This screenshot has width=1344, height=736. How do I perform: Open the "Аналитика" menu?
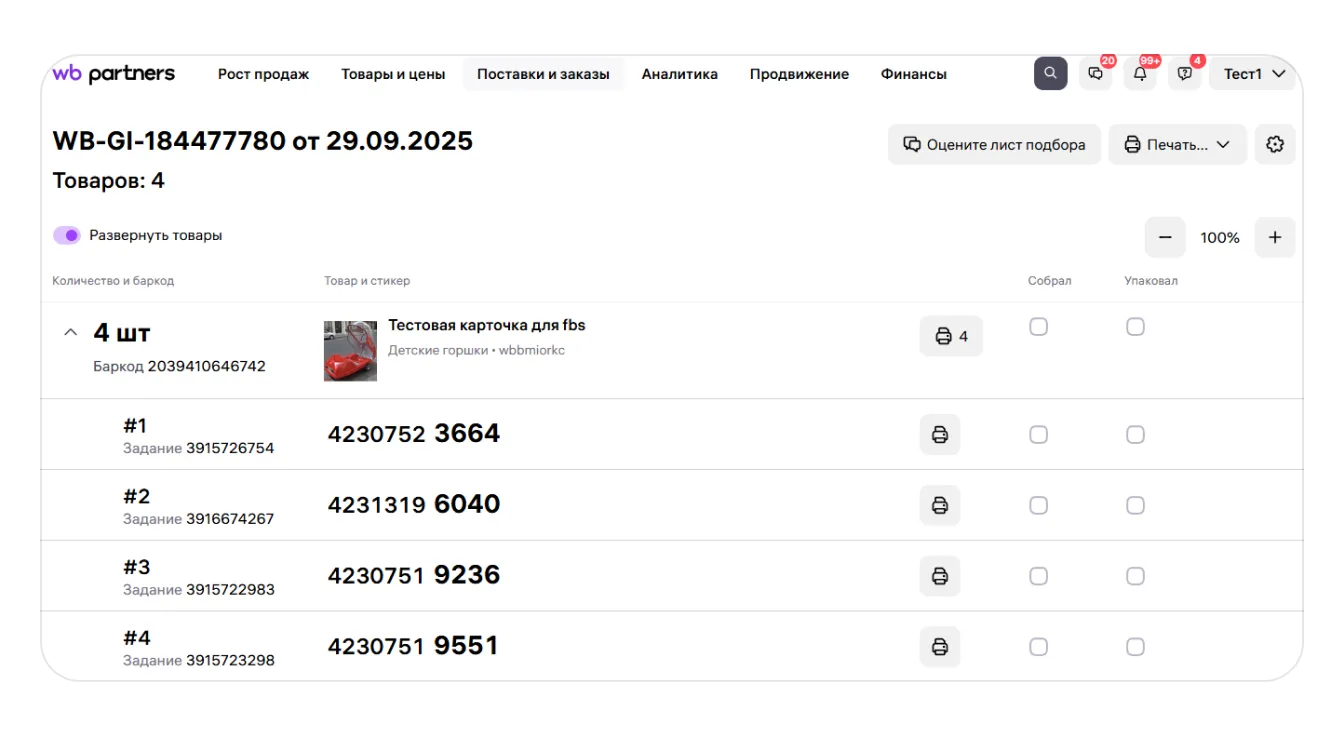[x=680, y=74]
